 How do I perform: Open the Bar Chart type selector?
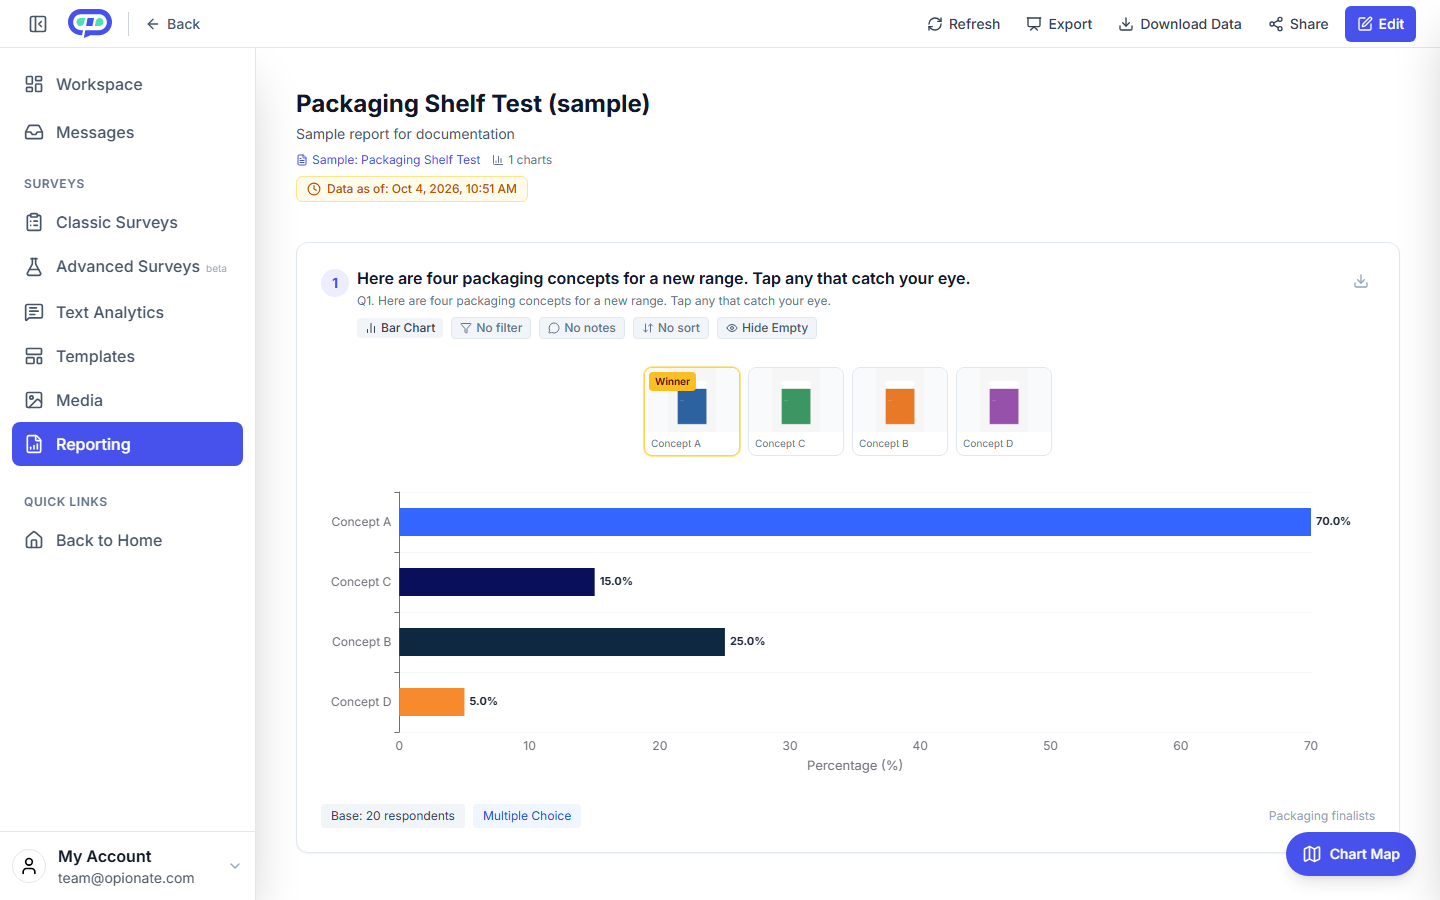(400, 328)
